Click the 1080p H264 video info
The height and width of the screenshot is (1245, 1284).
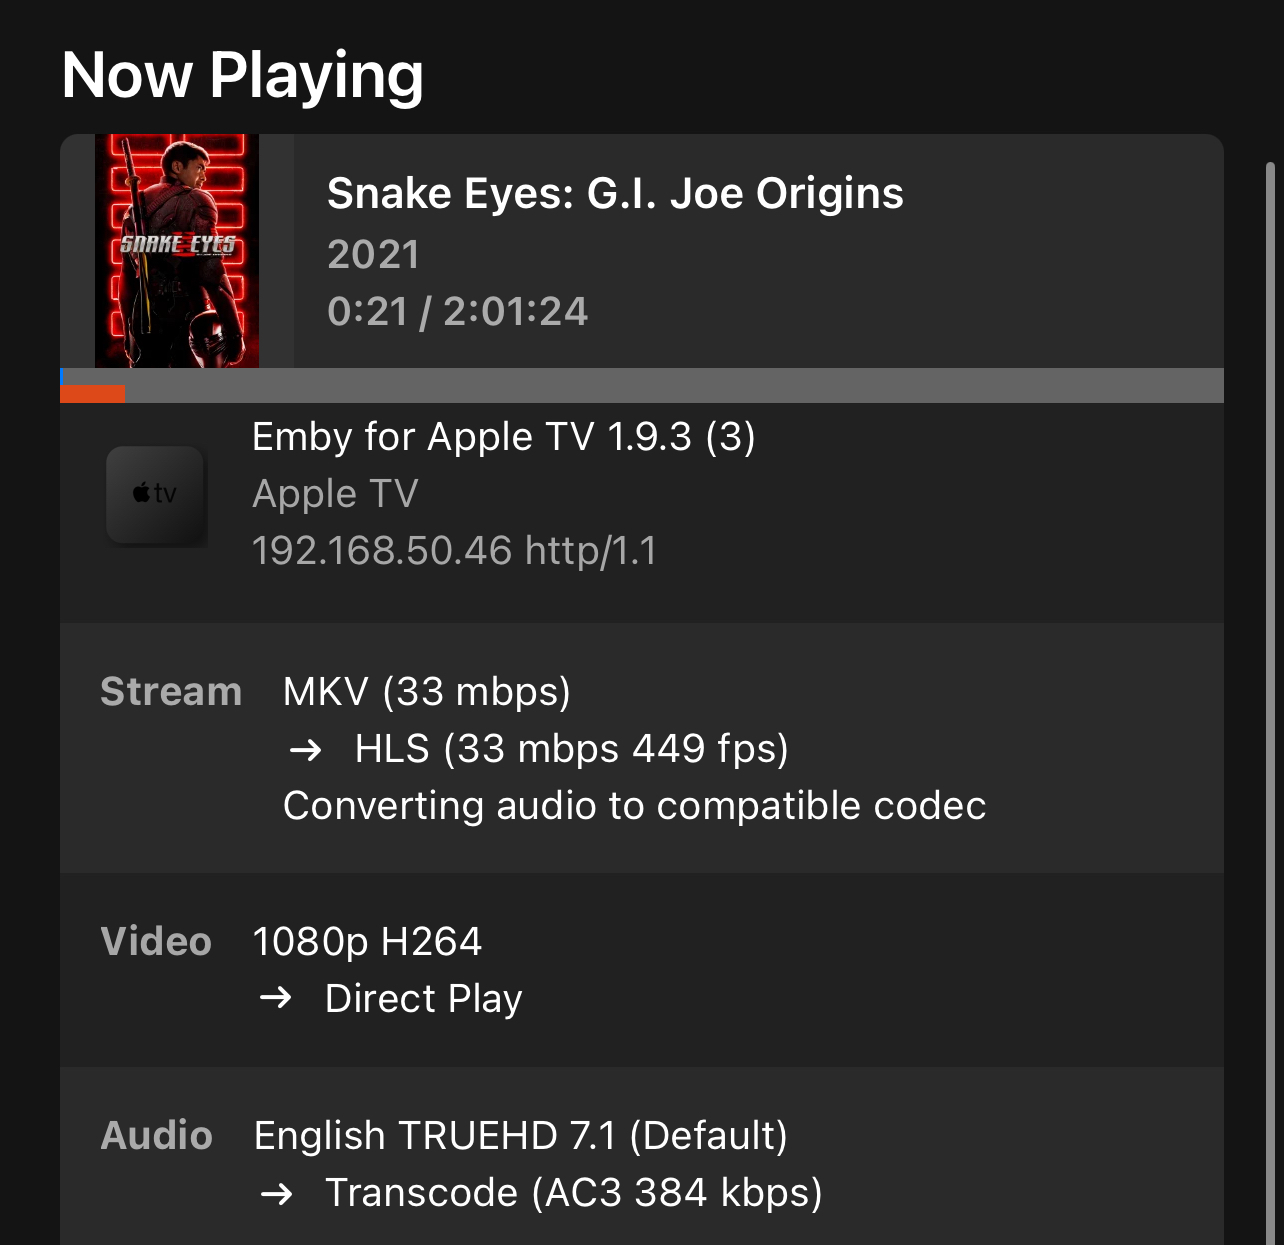(x=367, y=941)
